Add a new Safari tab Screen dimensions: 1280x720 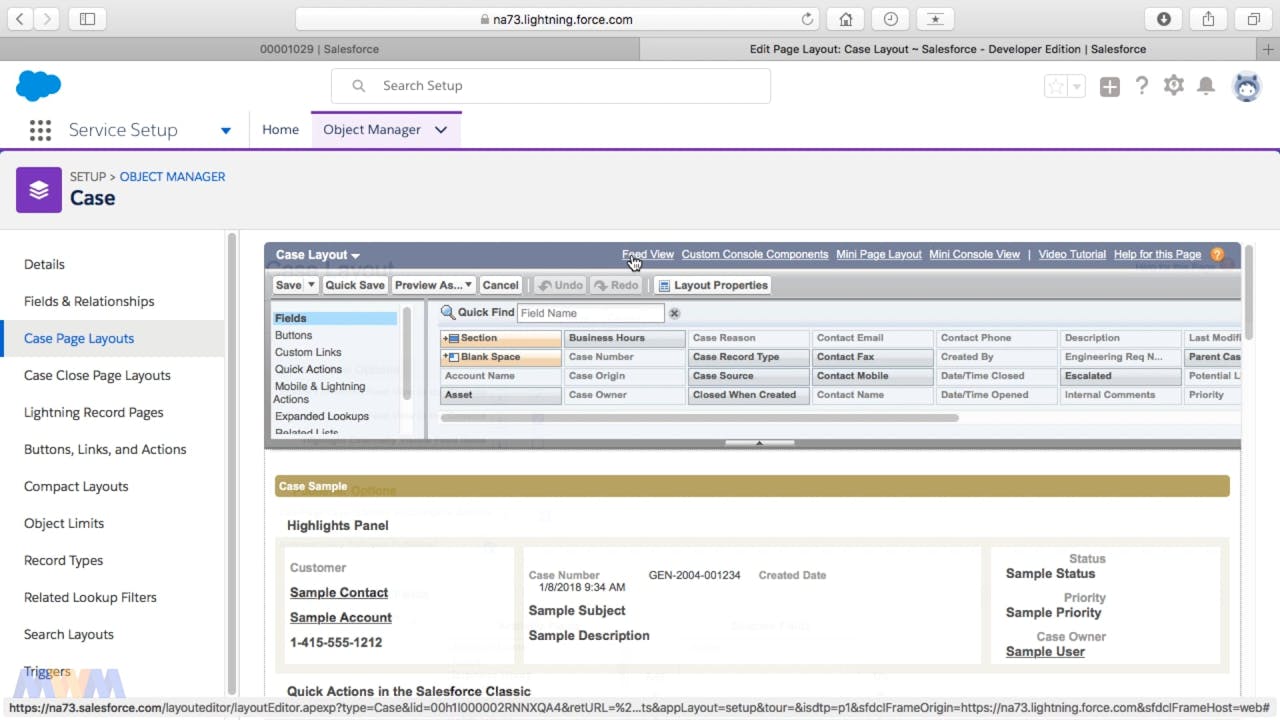[1270, 49]
